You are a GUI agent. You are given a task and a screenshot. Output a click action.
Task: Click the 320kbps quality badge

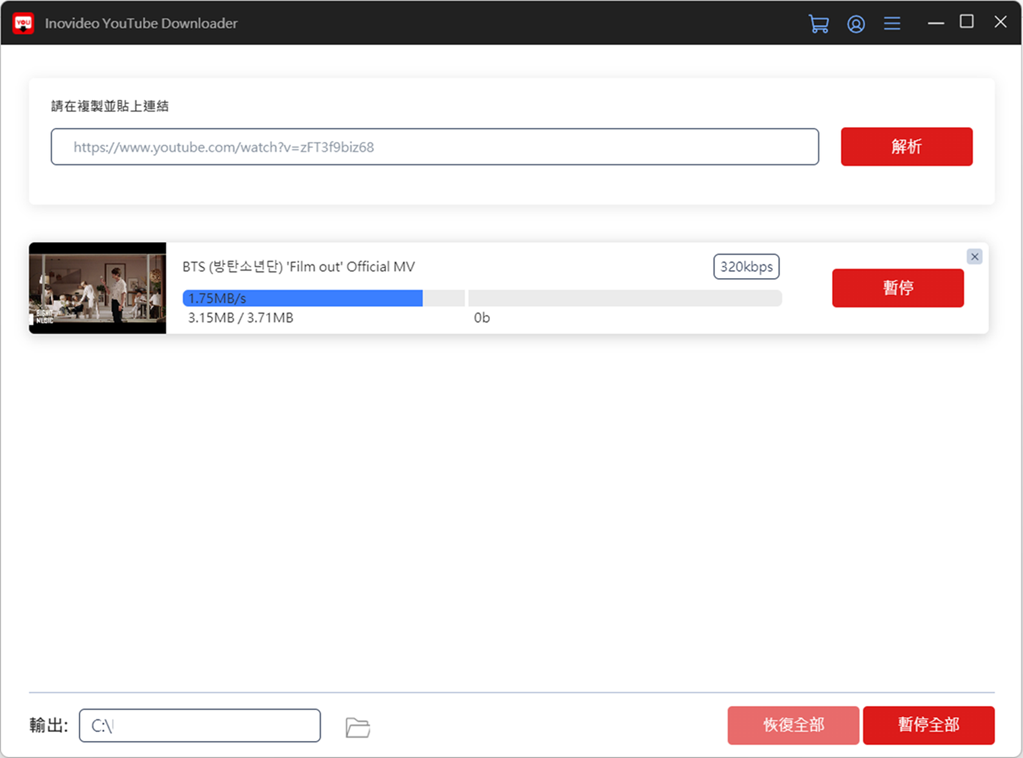(x=746, y=266)
